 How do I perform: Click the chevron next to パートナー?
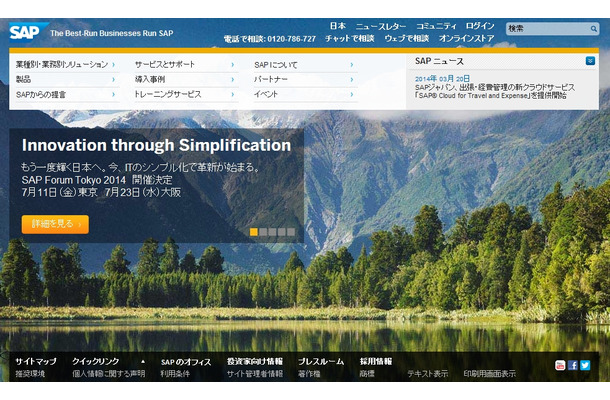tap(352, 79)
